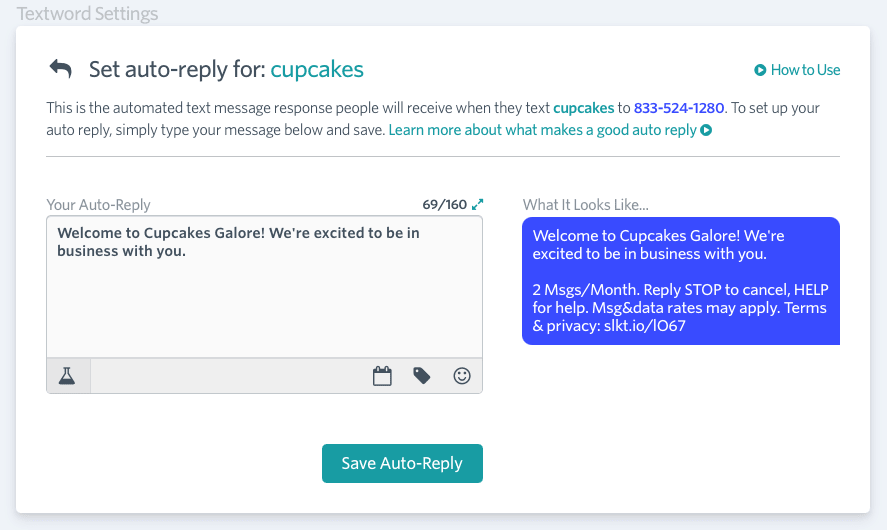Open the flask test icon
The image size is (887, 530).
[x=67, y=376]
